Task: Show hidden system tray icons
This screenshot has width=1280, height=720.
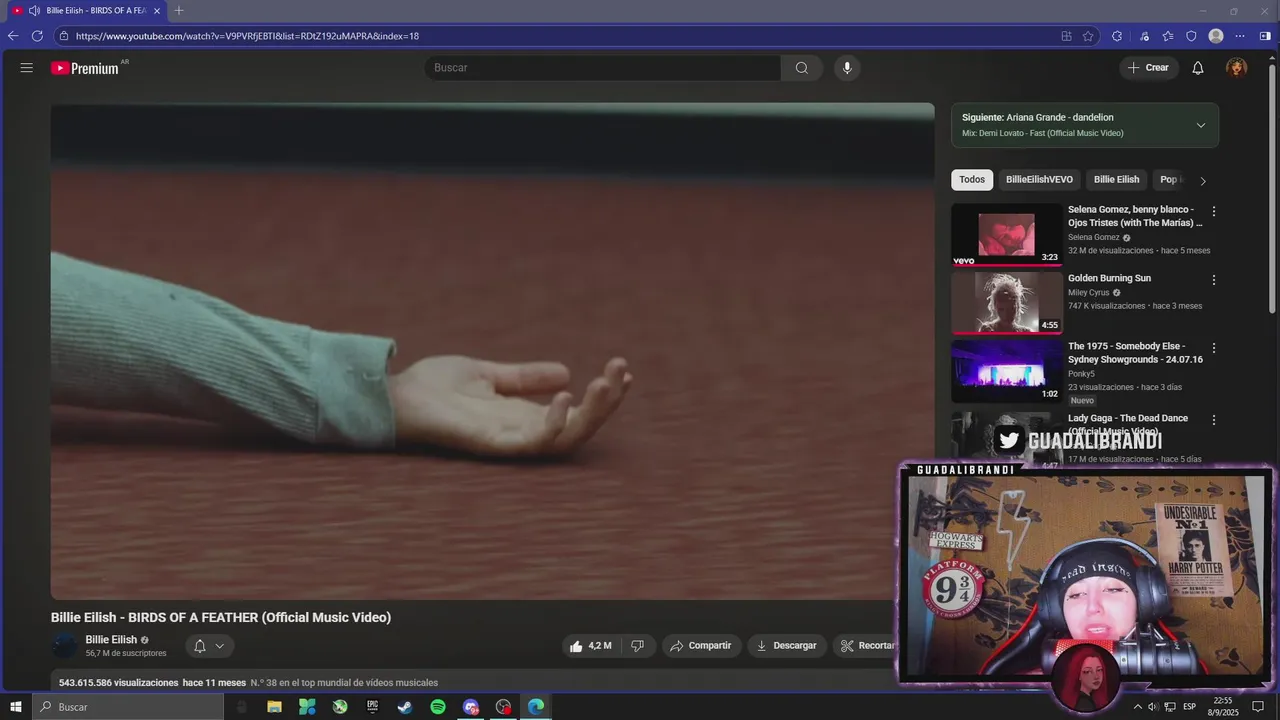Action: point(1137,707)
